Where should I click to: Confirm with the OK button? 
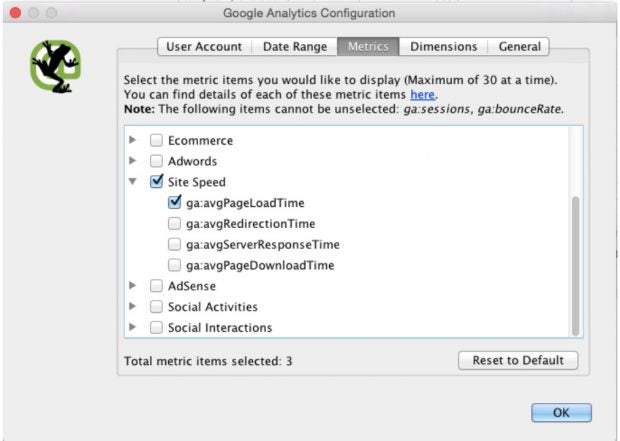561,413
